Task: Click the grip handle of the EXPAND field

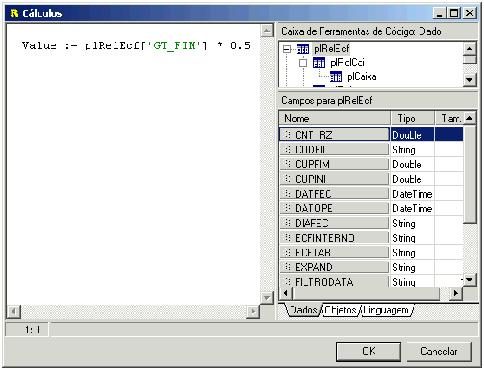Action: point(288,267)
